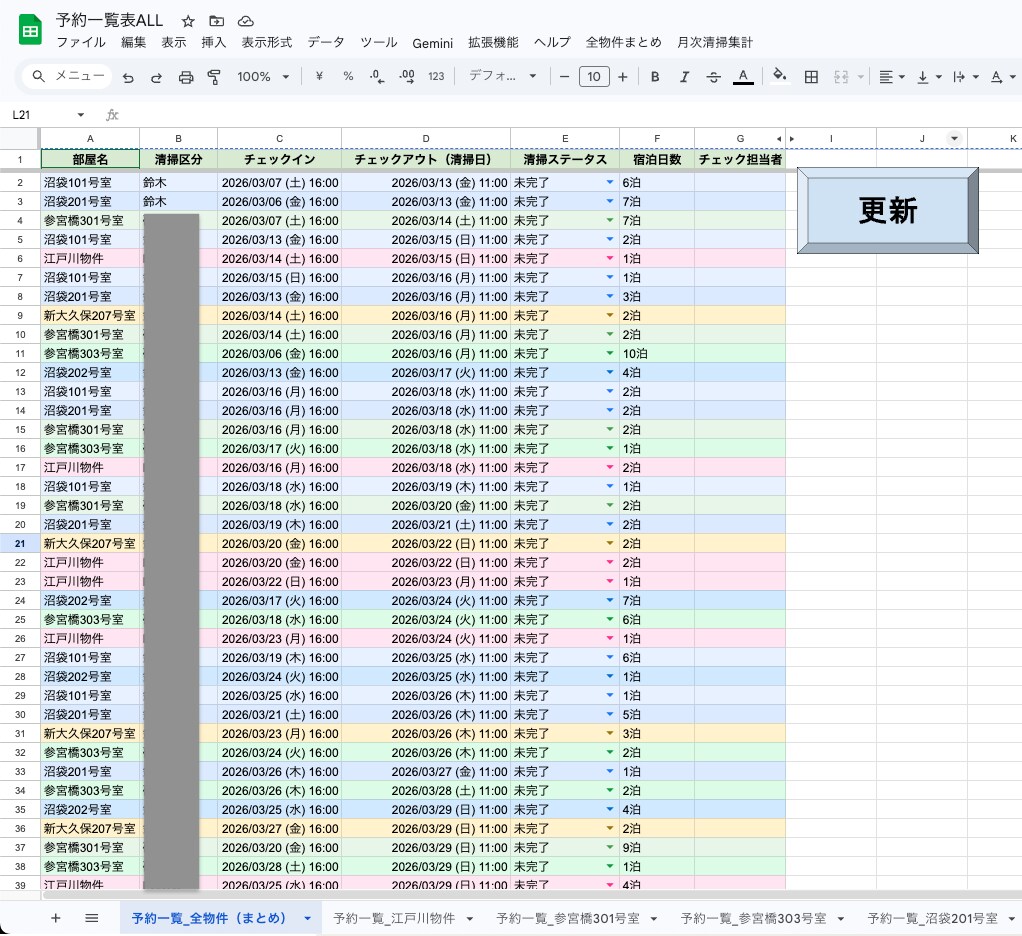Open the font family dropdown

pyautogui.click(x=503, y=76)
